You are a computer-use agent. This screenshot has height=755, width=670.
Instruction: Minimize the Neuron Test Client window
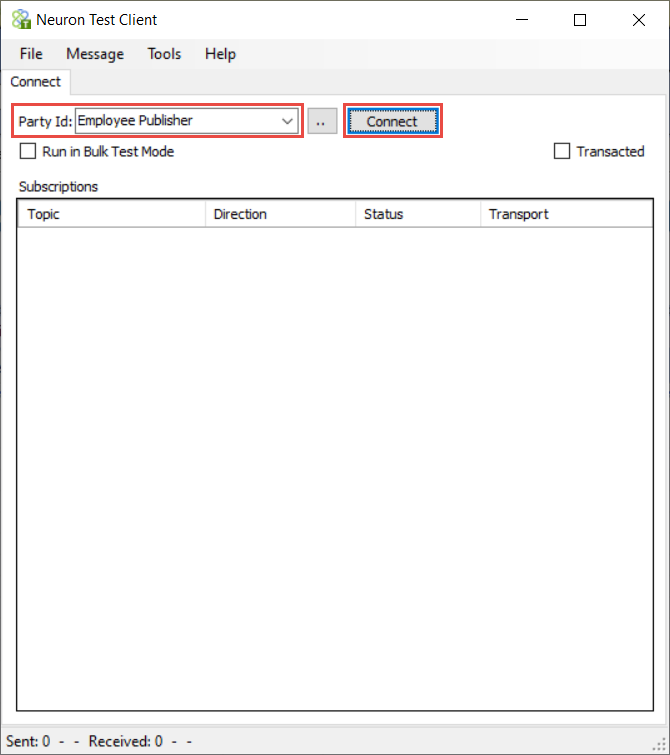[522, 20]
